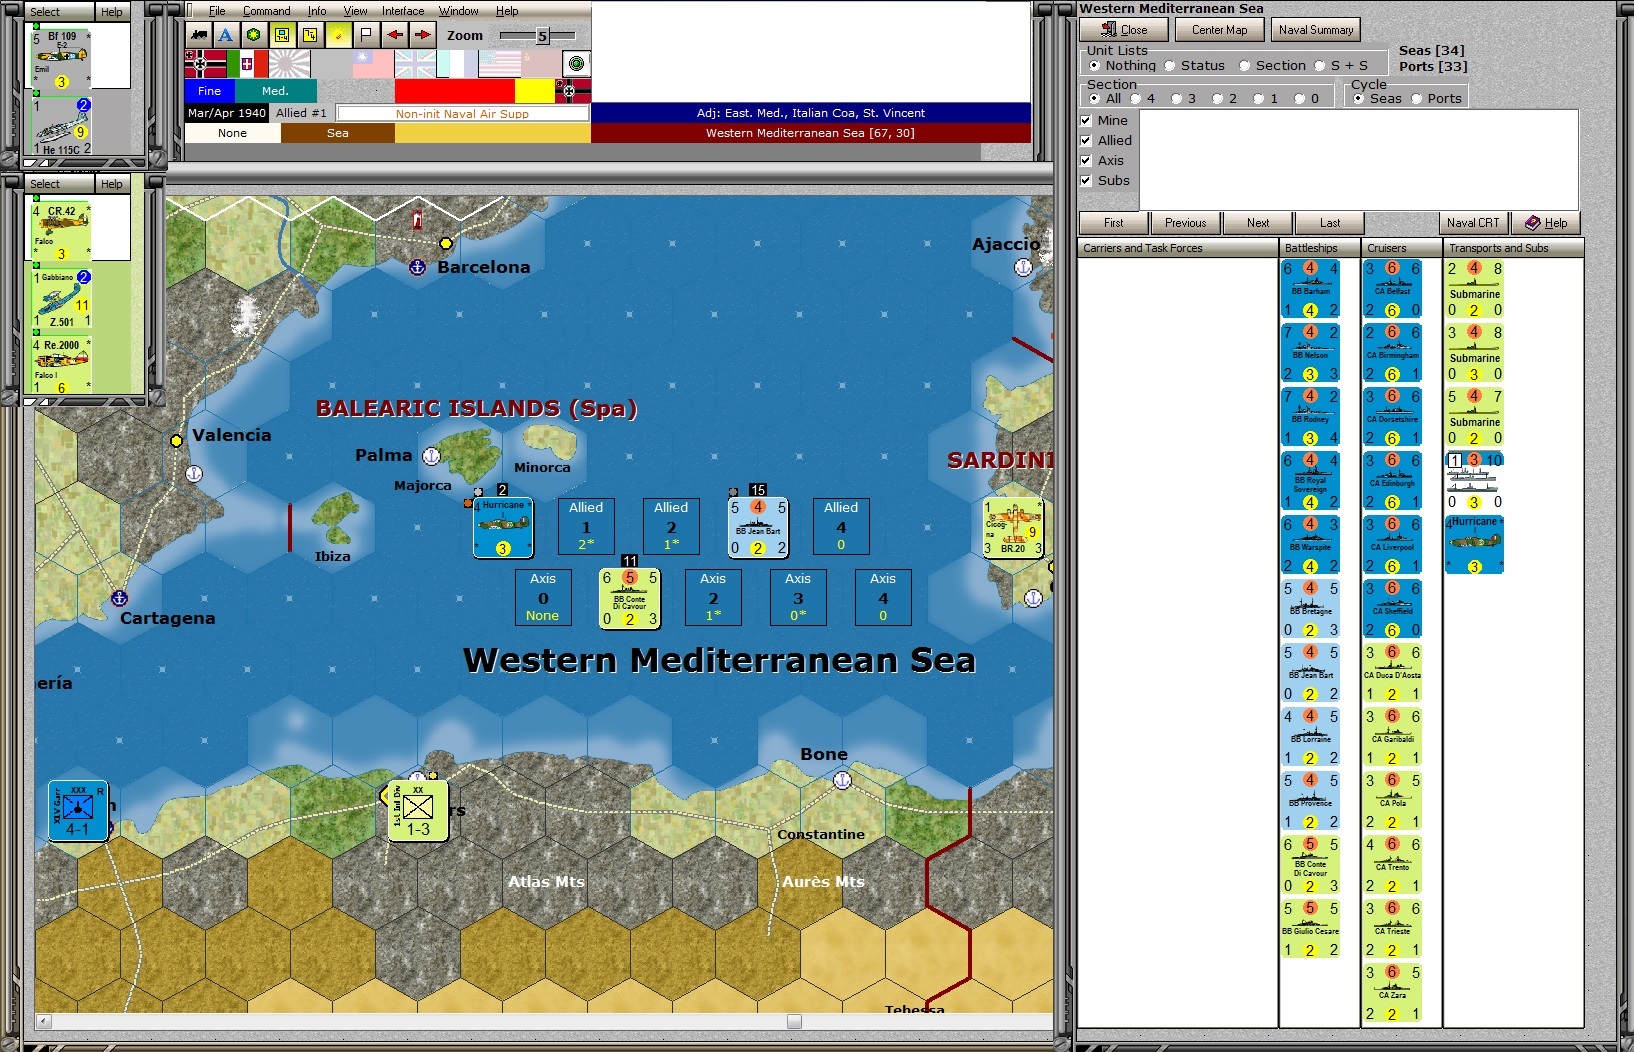Select Nothing radio in Unit Lists
Screen dimensions: 1634x1052
point(1094,66)
